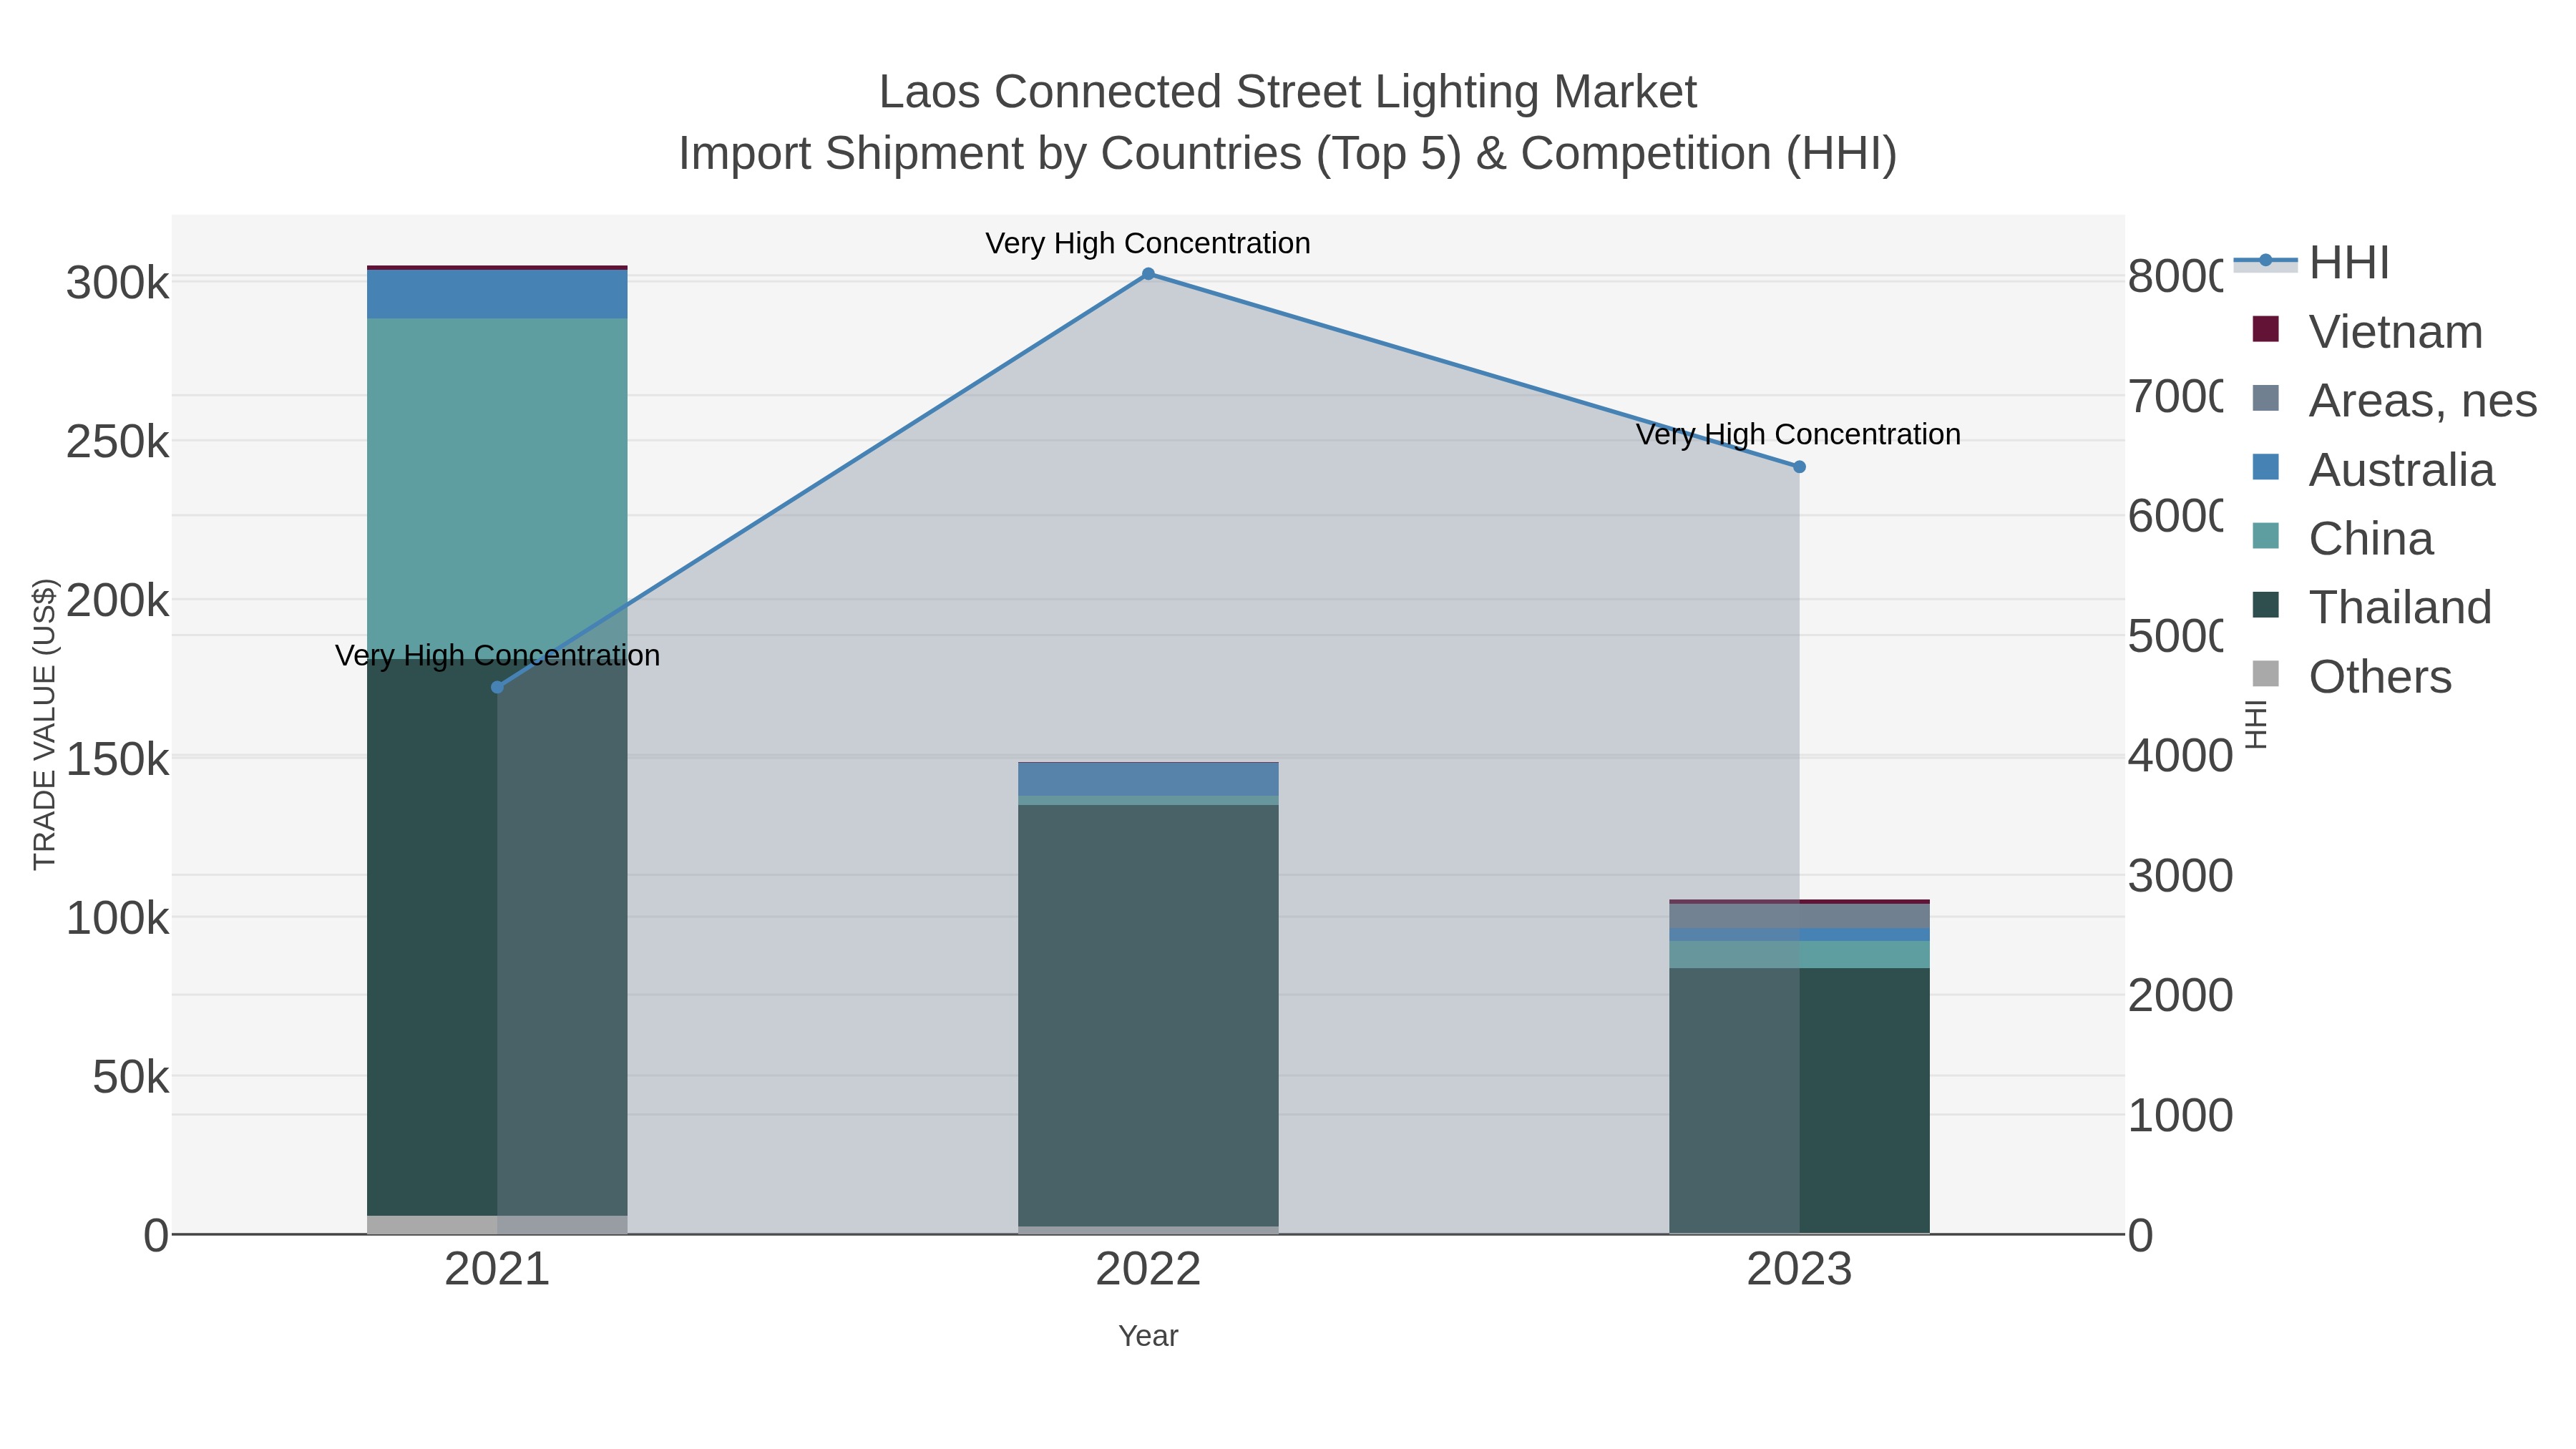Click the China segment of the 2021 bar

[497, 488]
